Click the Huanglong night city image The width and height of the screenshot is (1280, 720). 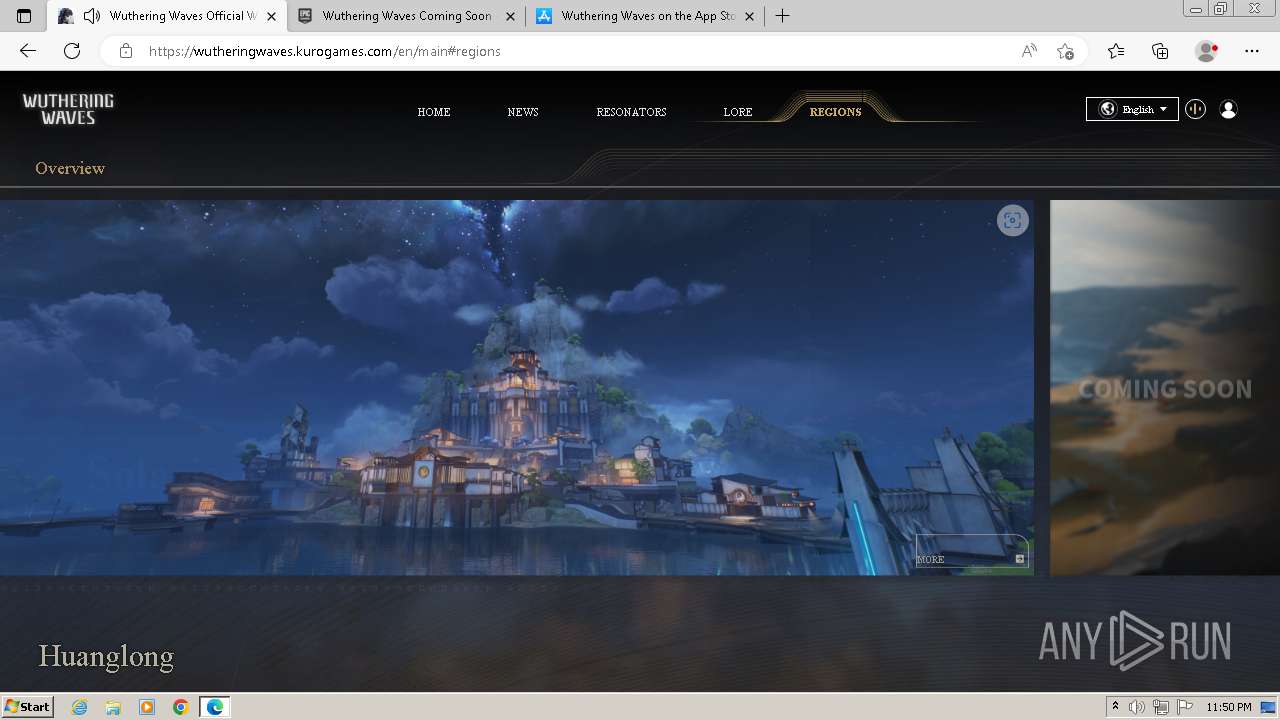coord(517,388)
